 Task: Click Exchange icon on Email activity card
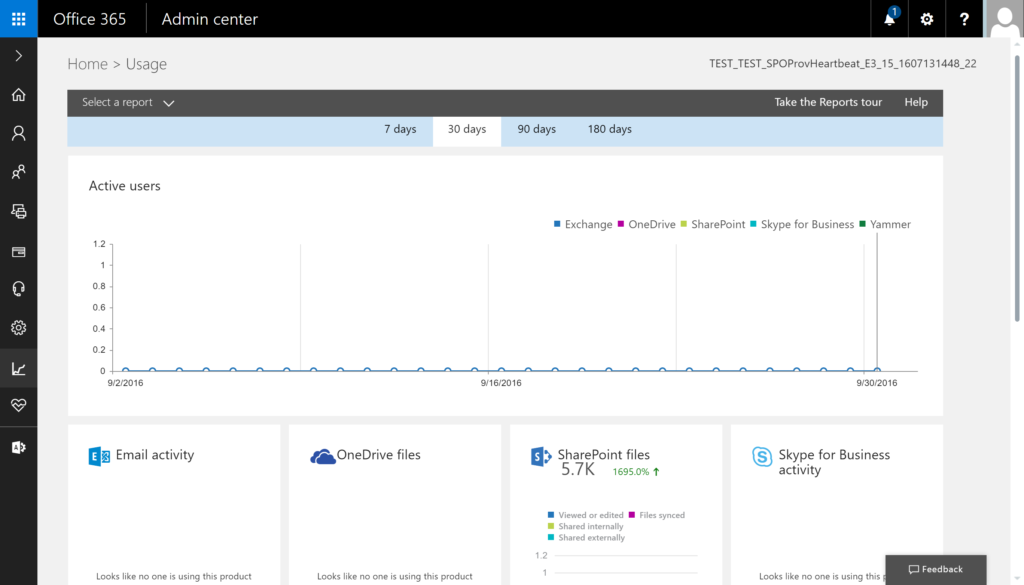(x=99, y=456)
